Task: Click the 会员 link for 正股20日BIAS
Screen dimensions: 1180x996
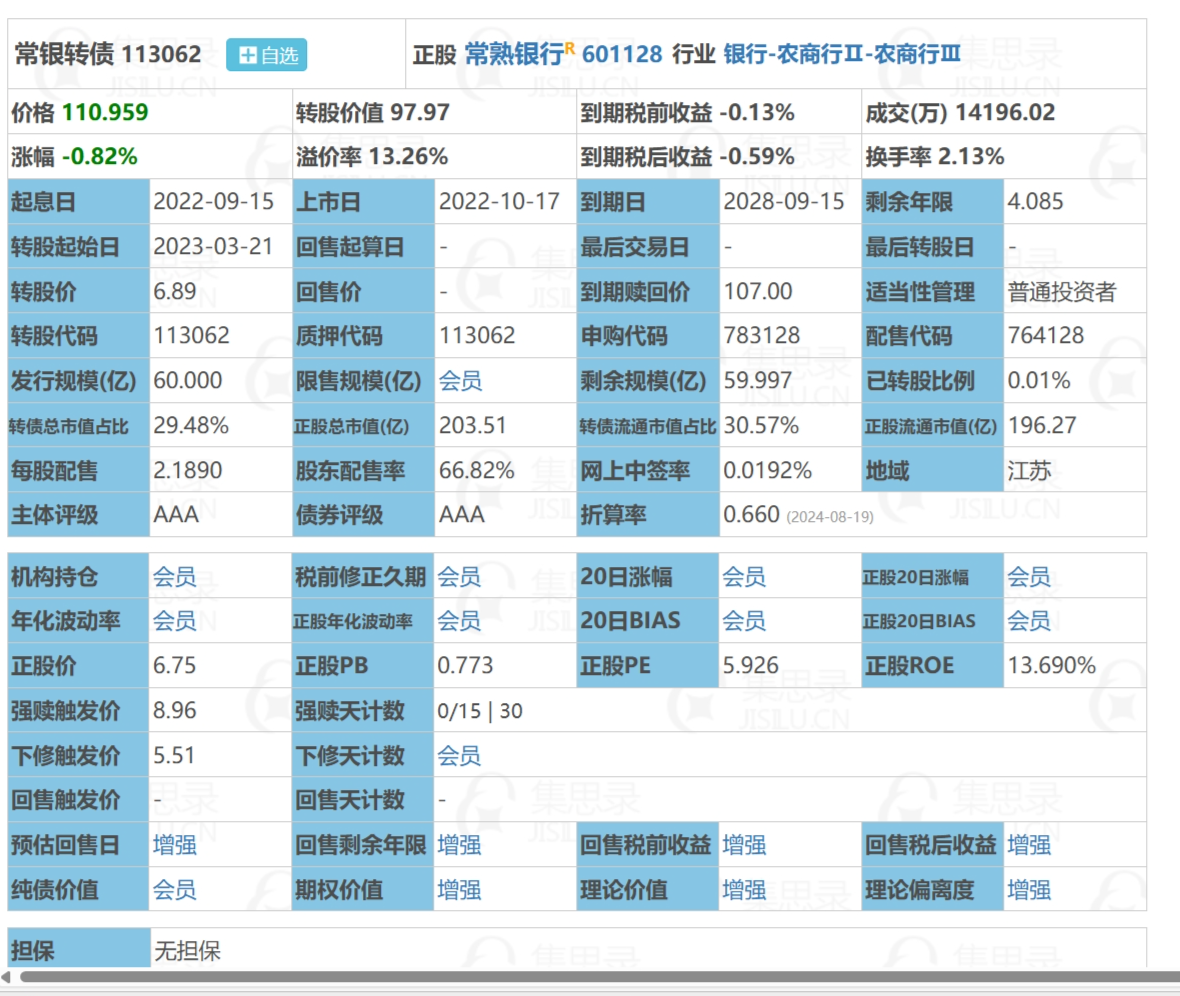Action: pyautogui.click(x=1028, y=621)
